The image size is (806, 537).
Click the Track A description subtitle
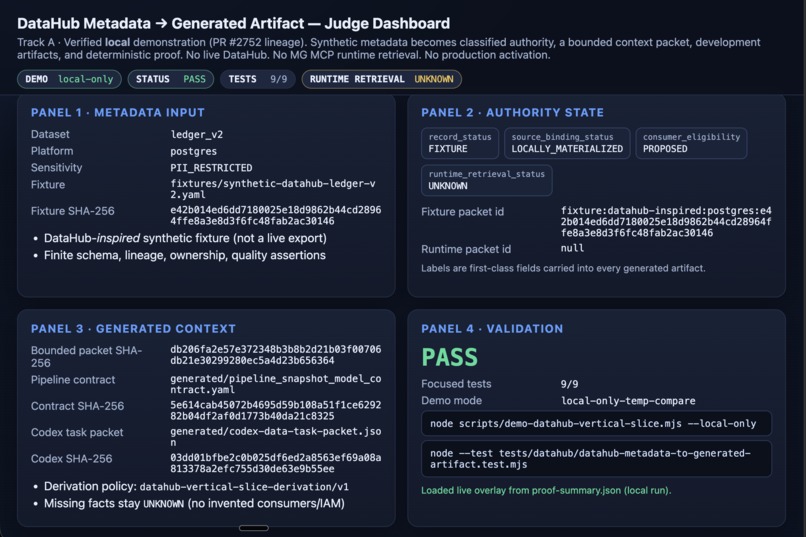pos(389,49)
